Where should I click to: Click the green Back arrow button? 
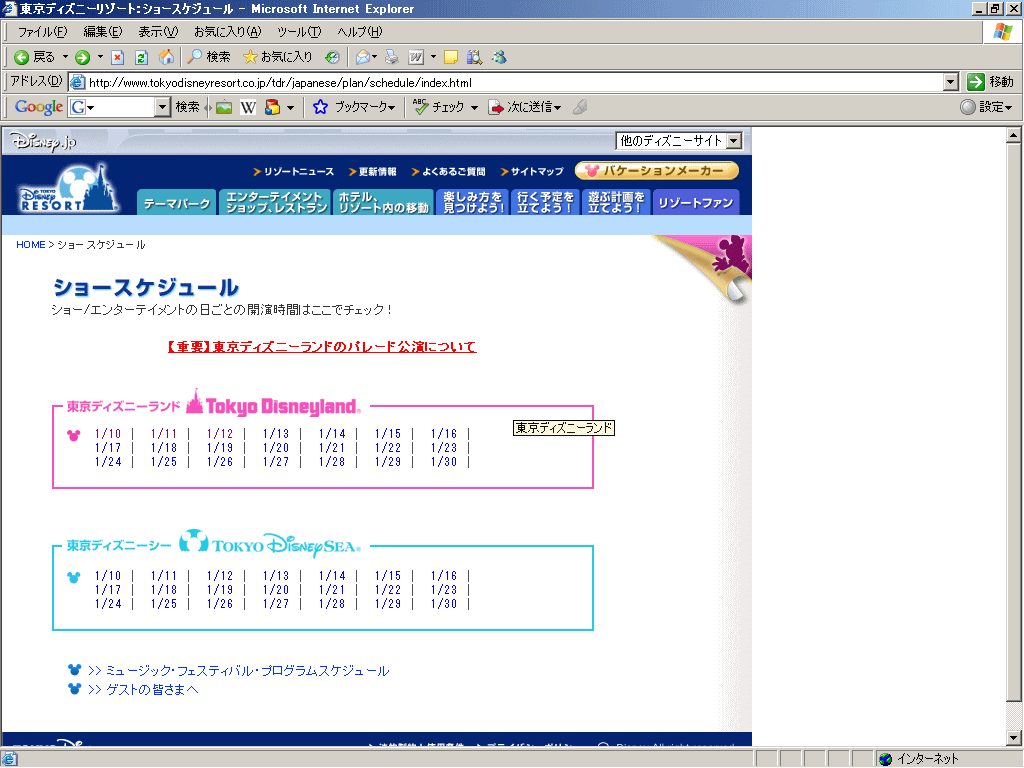click(22, 57)
